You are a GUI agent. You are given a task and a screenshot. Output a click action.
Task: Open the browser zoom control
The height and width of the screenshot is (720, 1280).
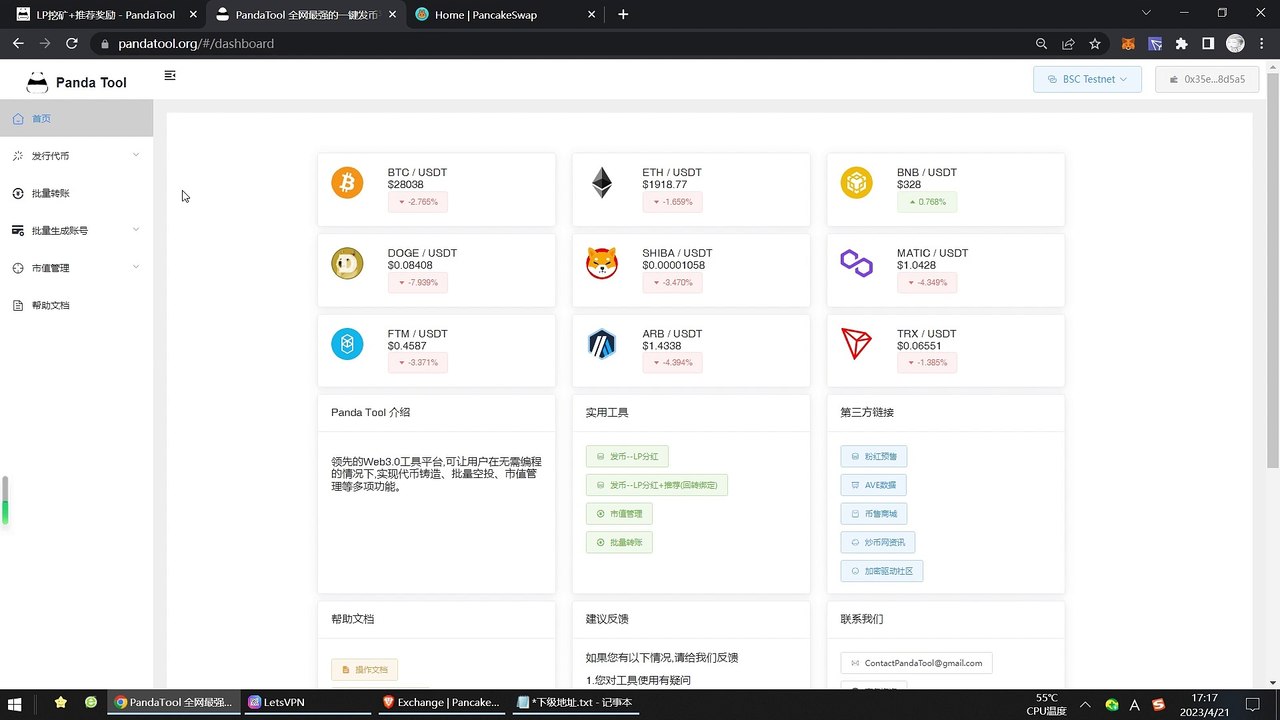click(1042, 44)
